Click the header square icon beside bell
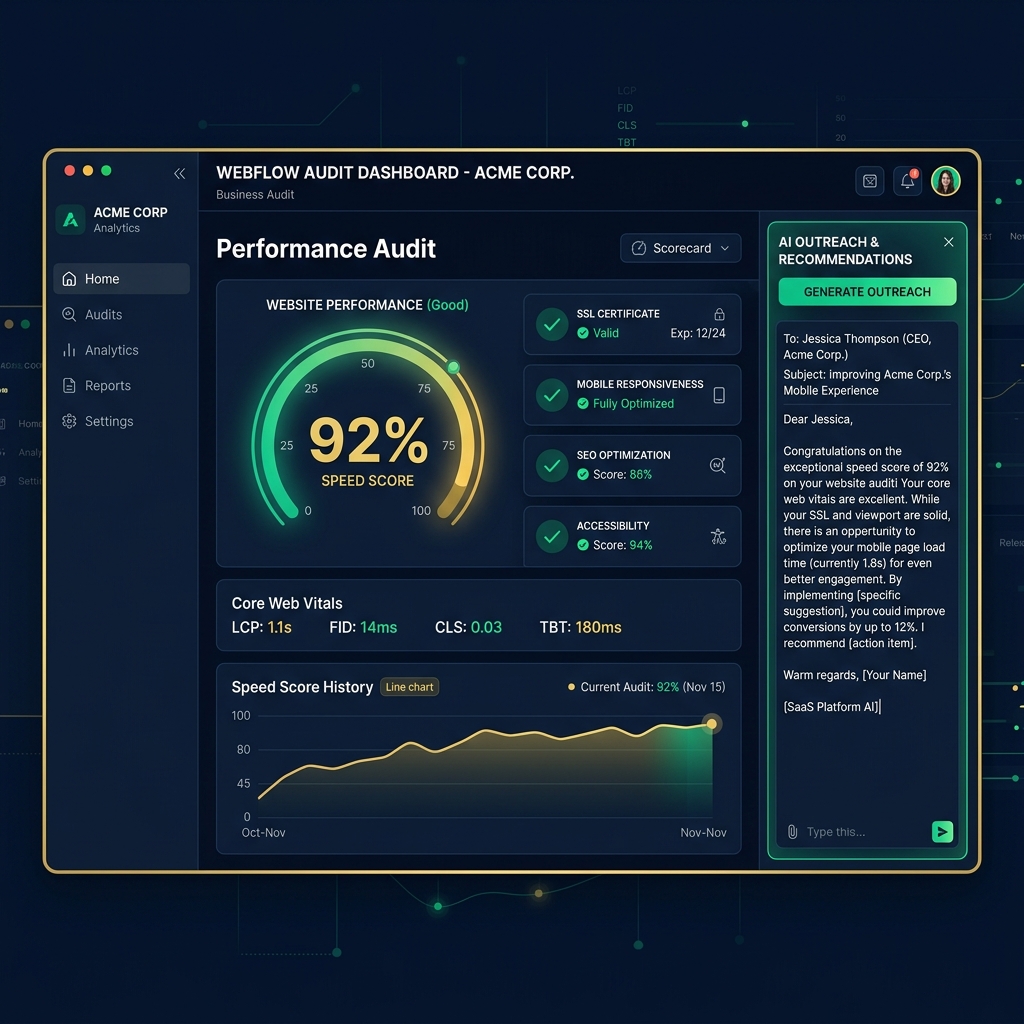This screenshot has height=1024, width=1024. tap(870, 181)
